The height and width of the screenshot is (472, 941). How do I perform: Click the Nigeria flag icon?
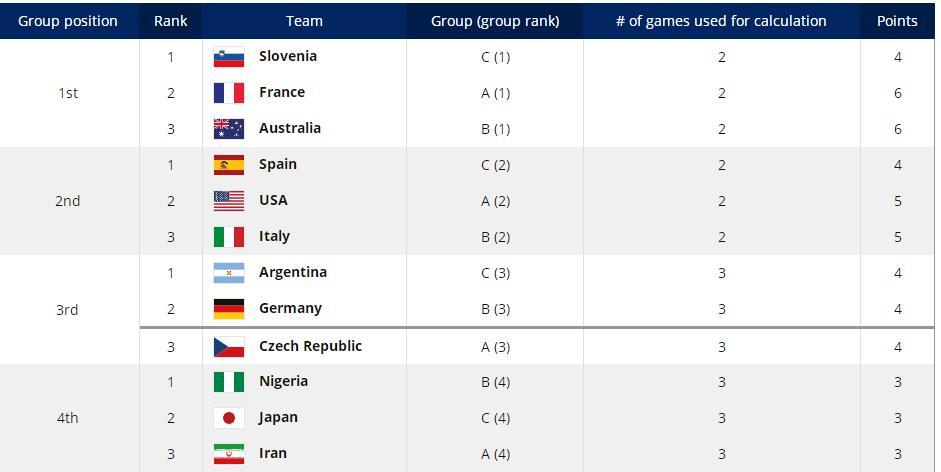(229, 382)
